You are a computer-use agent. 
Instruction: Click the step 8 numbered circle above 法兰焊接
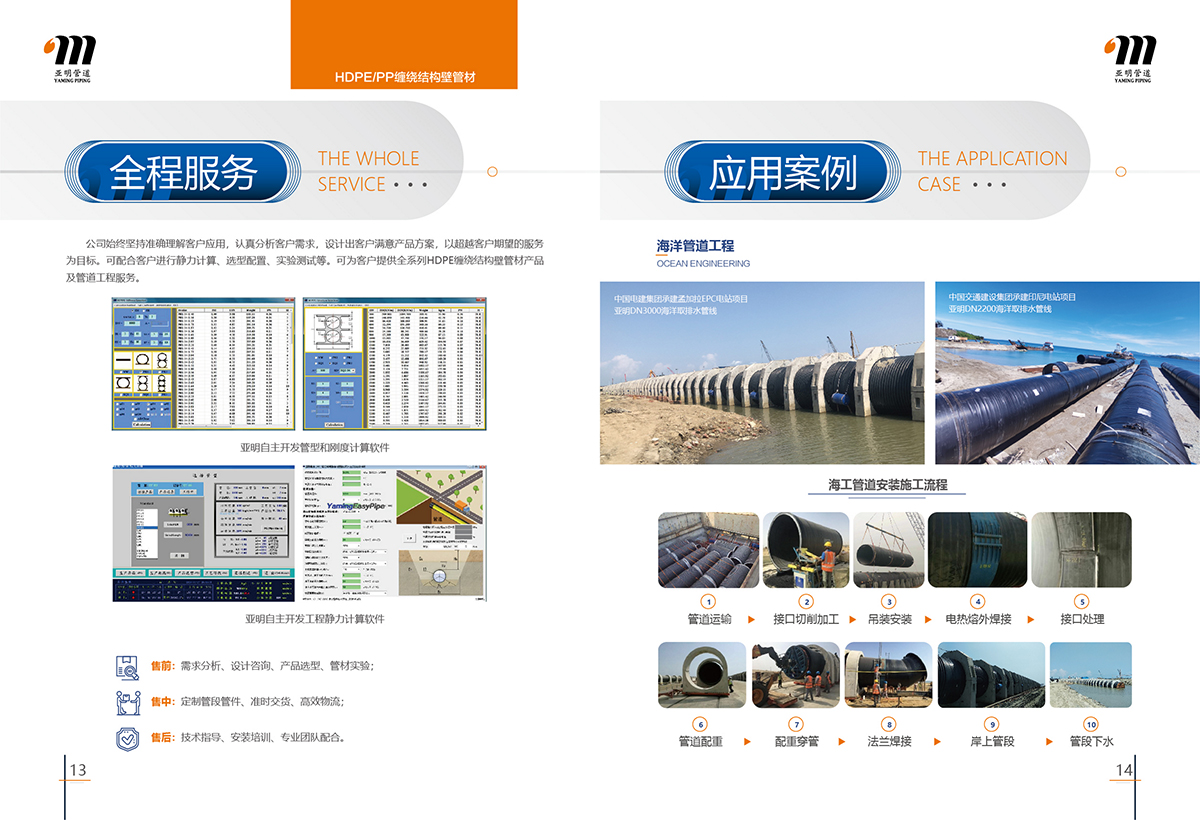pos(889,724)
